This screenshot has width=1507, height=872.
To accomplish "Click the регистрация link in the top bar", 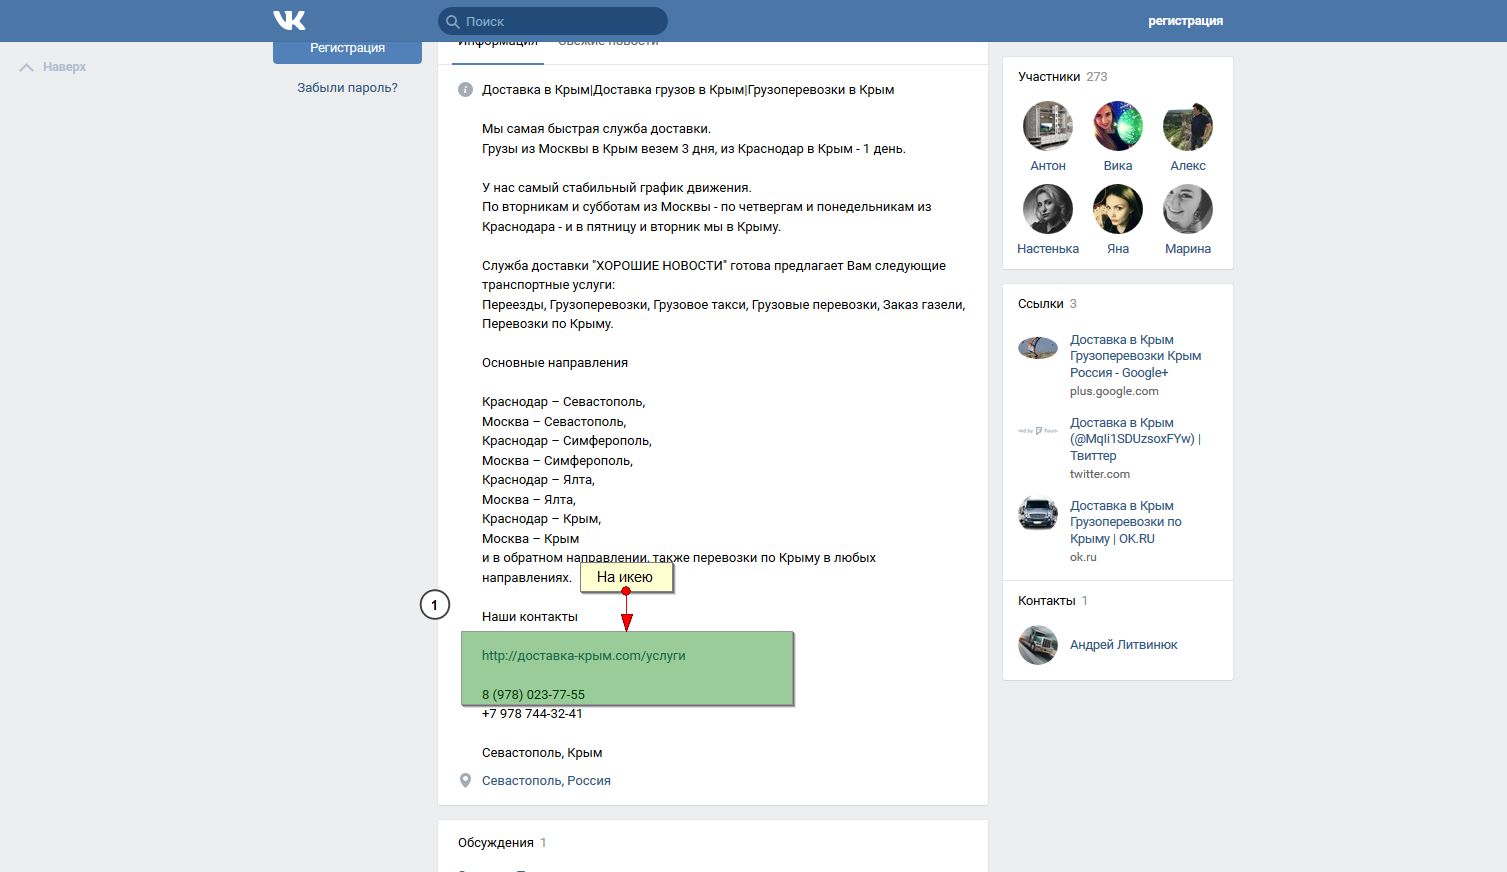I will coord(1185,21).
